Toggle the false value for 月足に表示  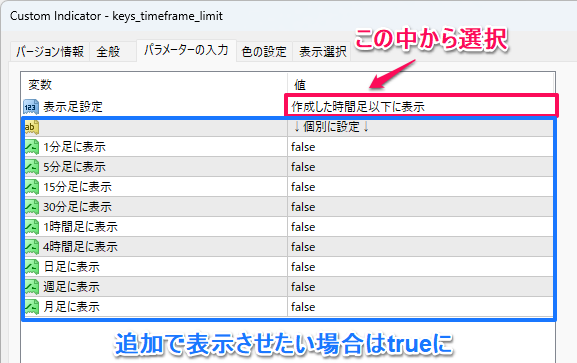420,307
